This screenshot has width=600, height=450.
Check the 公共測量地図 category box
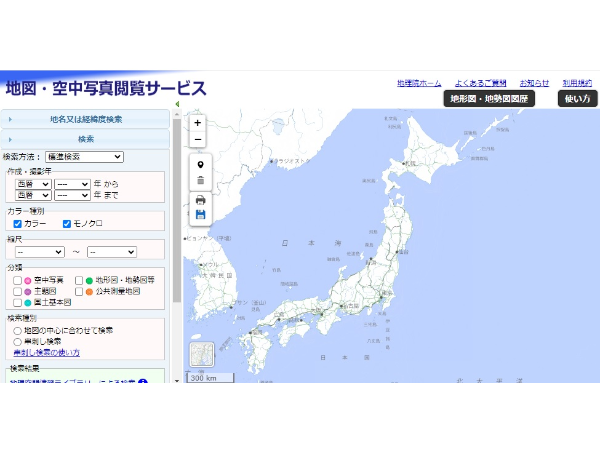click(x=79, y=292)
